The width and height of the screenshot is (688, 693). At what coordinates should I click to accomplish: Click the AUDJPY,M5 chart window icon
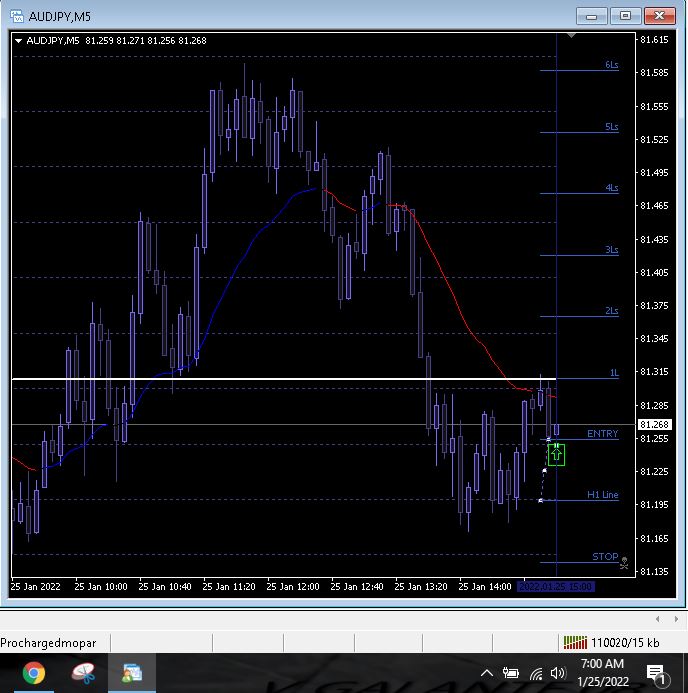pyautogui.click(x=17, y=16)
